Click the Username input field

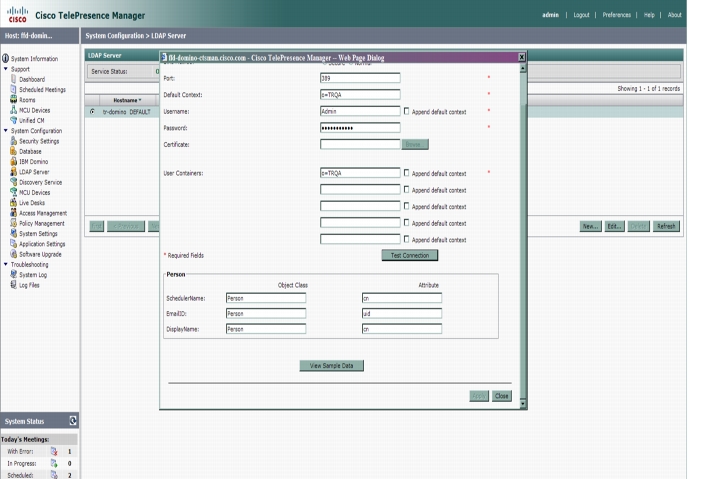click(360, 111)
